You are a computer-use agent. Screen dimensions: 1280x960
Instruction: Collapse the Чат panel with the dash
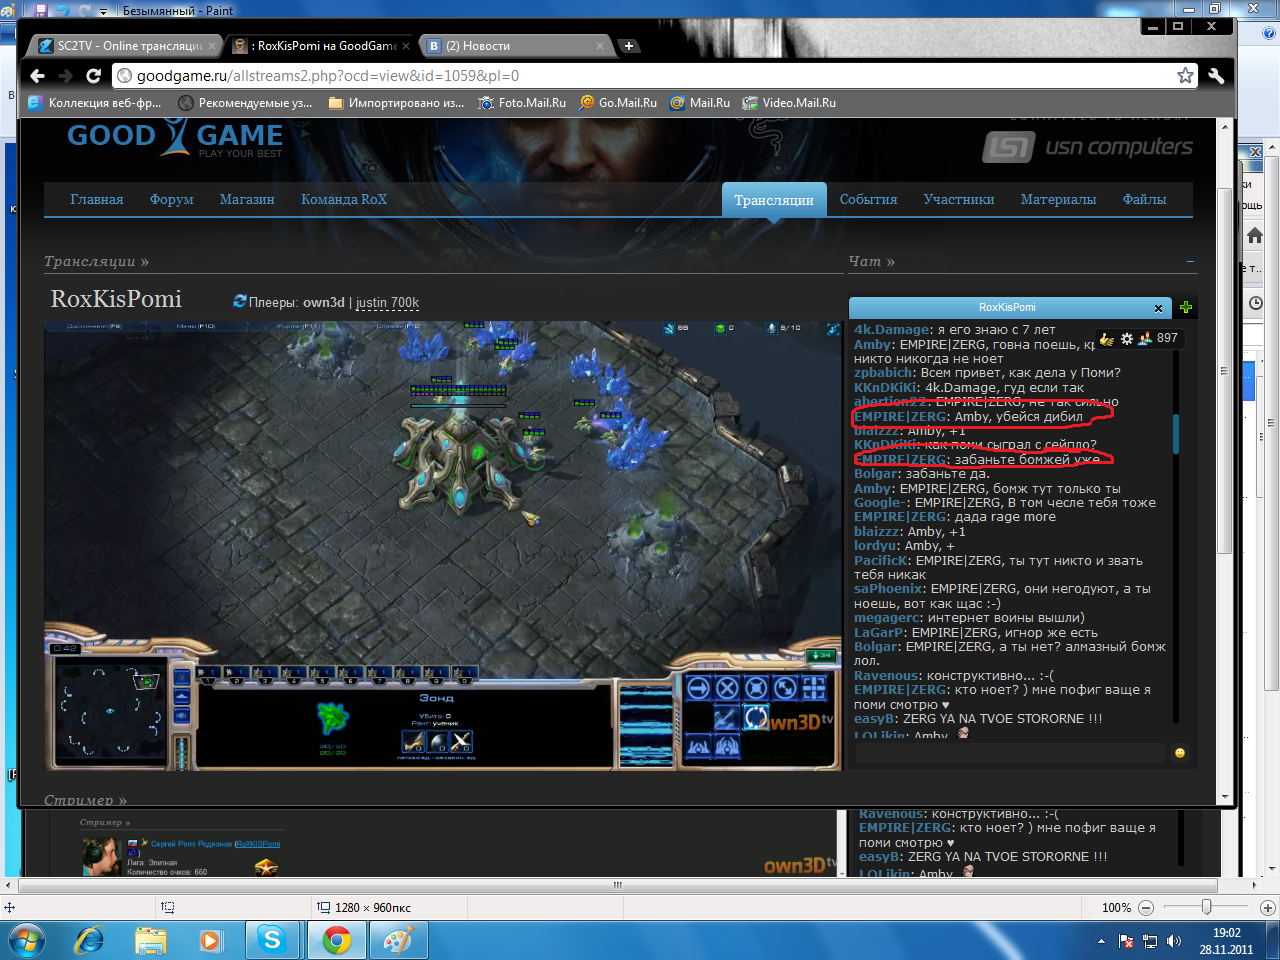tap(1190, 262)
